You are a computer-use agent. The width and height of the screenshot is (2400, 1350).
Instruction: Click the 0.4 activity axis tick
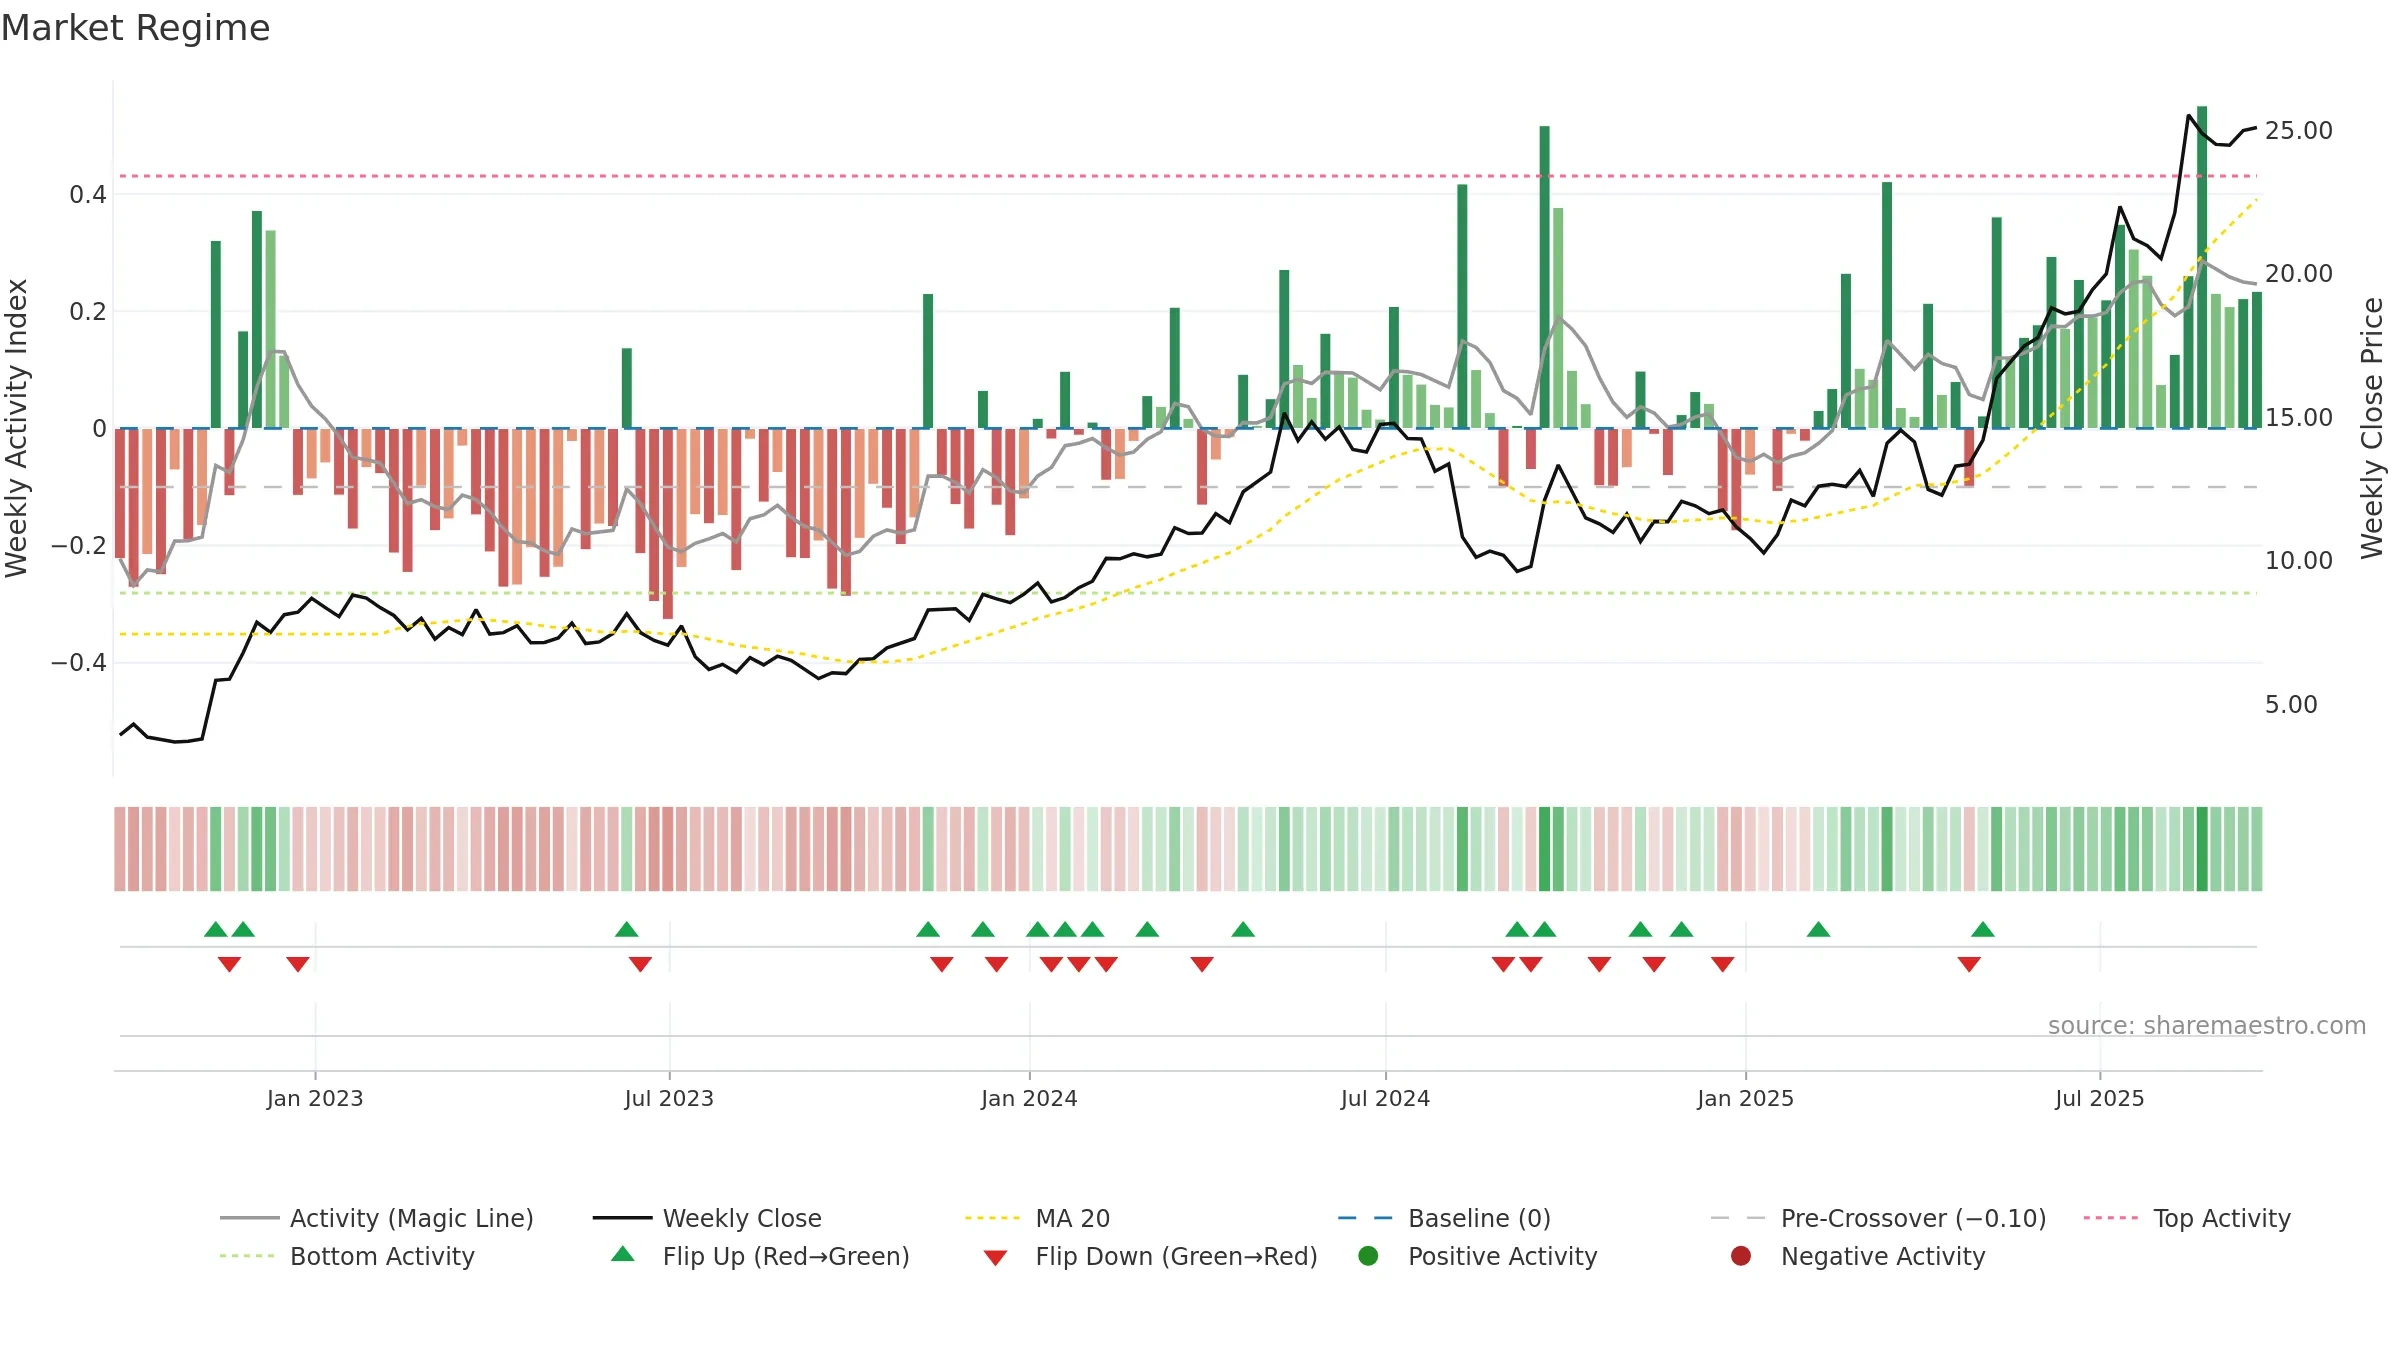88,195
